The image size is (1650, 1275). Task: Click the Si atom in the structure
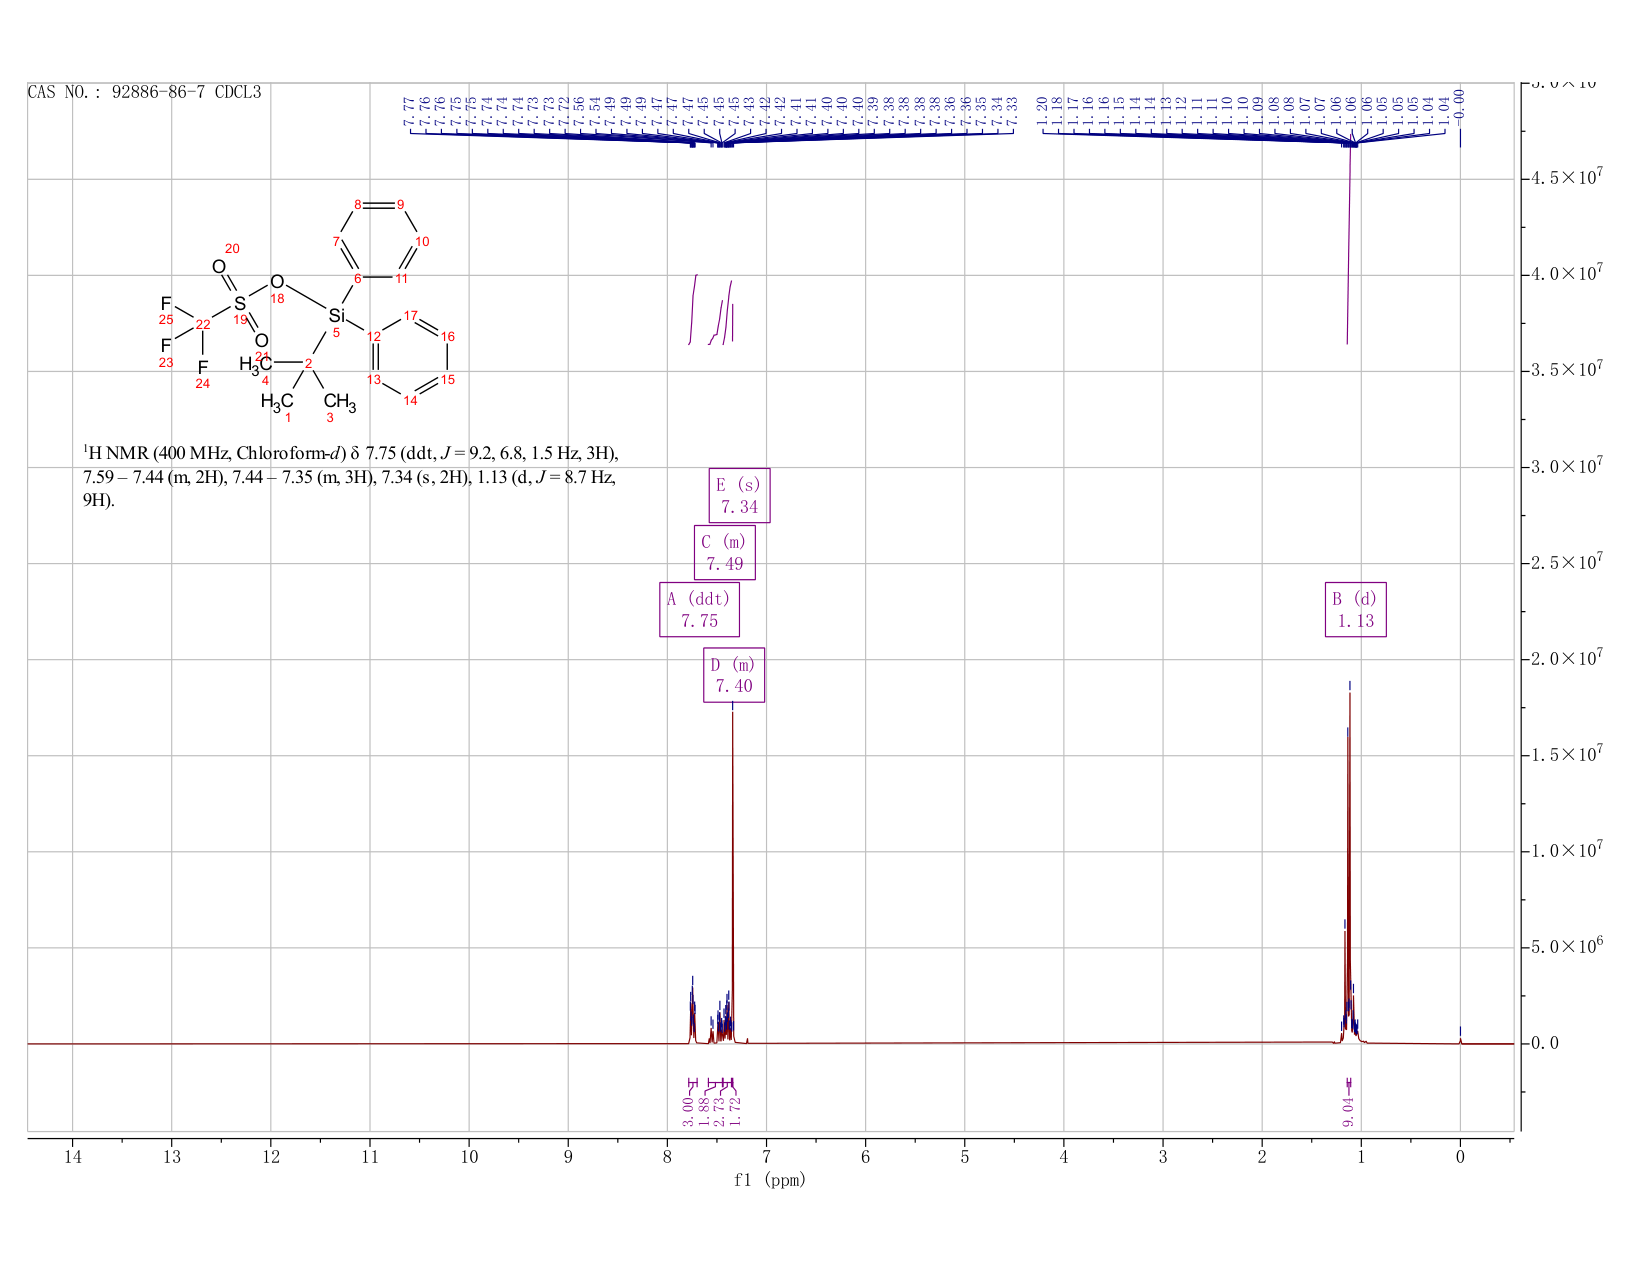(x=337, y=316)
